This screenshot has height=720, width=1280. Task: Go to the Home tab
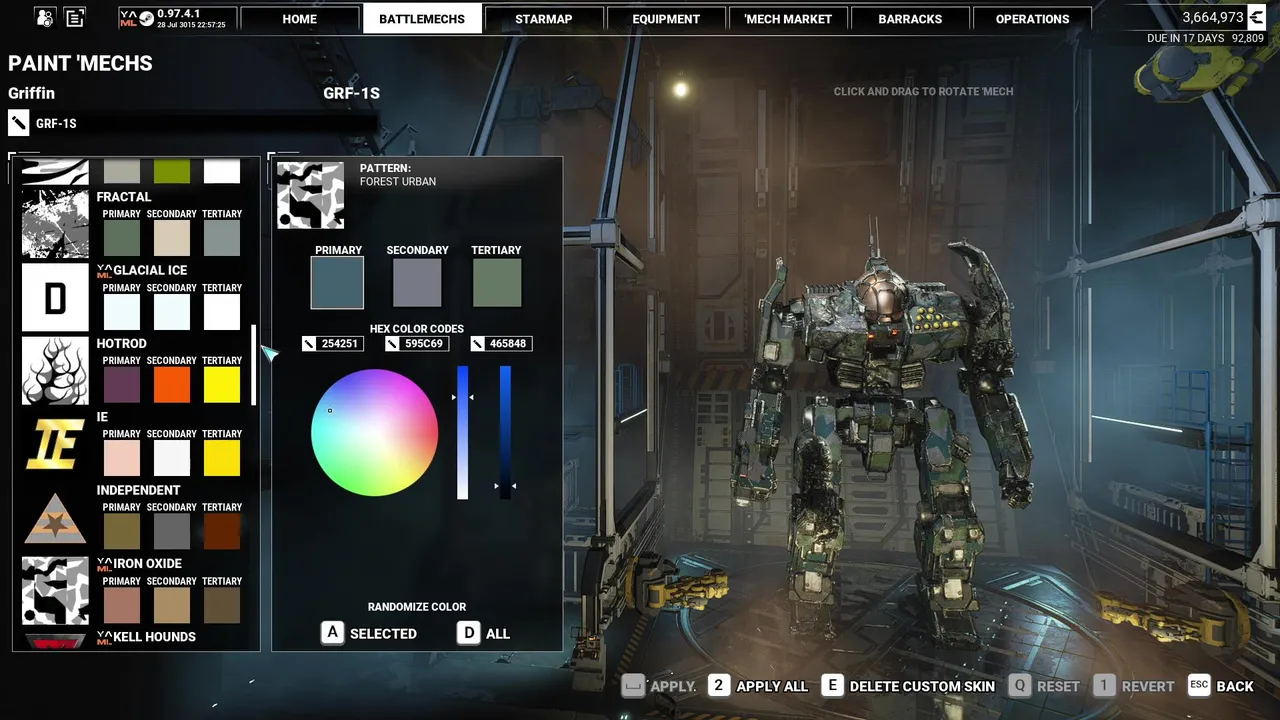[299, 19]
